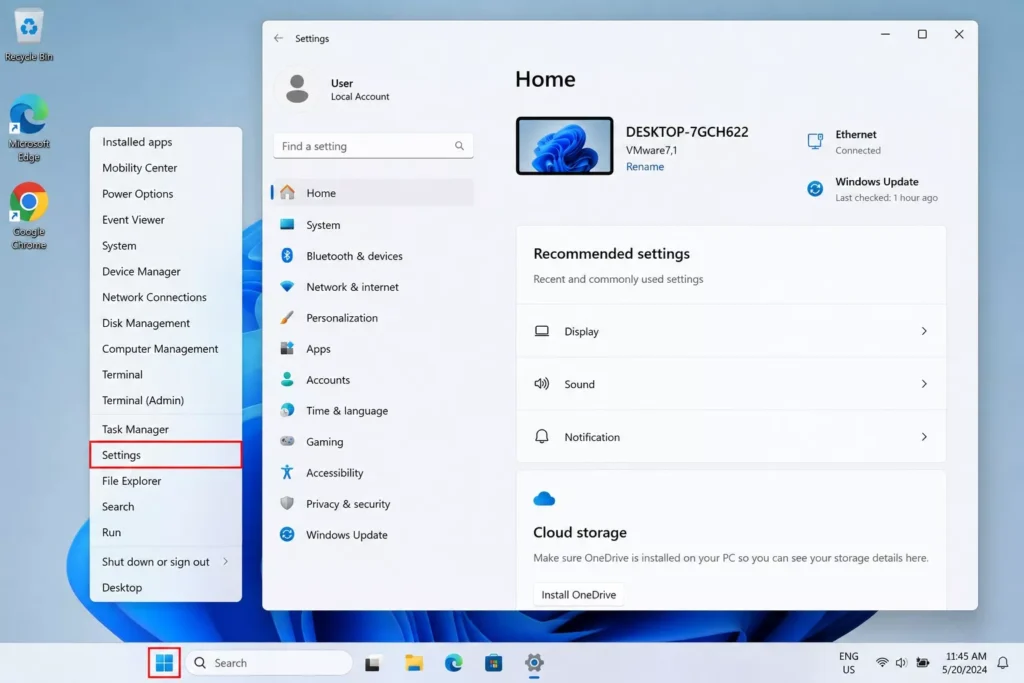Image resolution: width=1024 pixels, height=683 pixels.
Task: Click the search magnifier in Find a setting
Action: [459, 146]
